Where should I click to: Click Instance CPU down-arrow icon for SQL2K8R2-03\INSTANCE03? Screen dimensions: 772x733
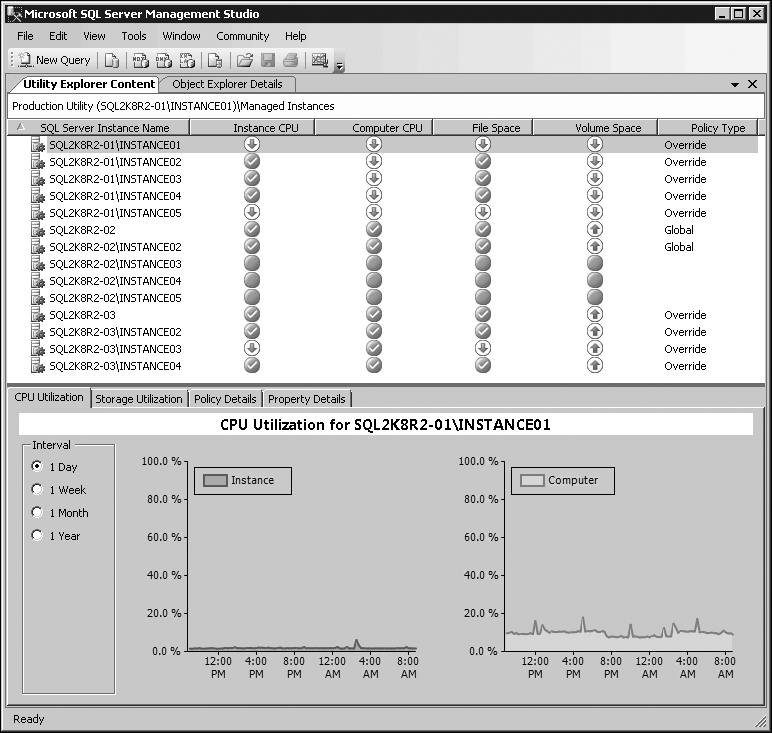(x=252, y=348)
